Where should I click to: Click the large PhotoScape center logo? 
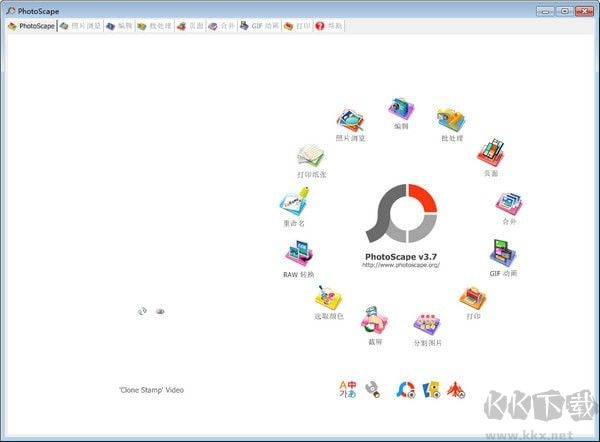click(401, 213)
